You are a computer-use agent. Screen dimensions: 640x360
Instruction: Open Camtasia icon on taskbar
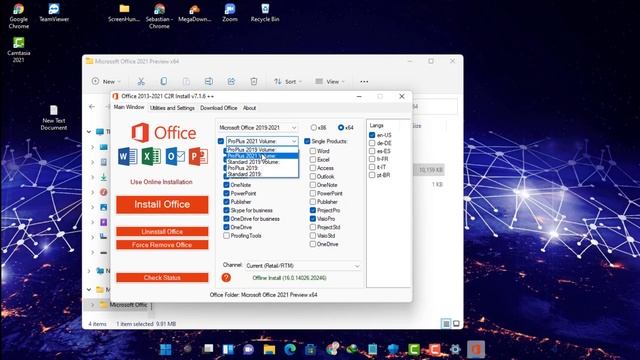tap(414, 349)
